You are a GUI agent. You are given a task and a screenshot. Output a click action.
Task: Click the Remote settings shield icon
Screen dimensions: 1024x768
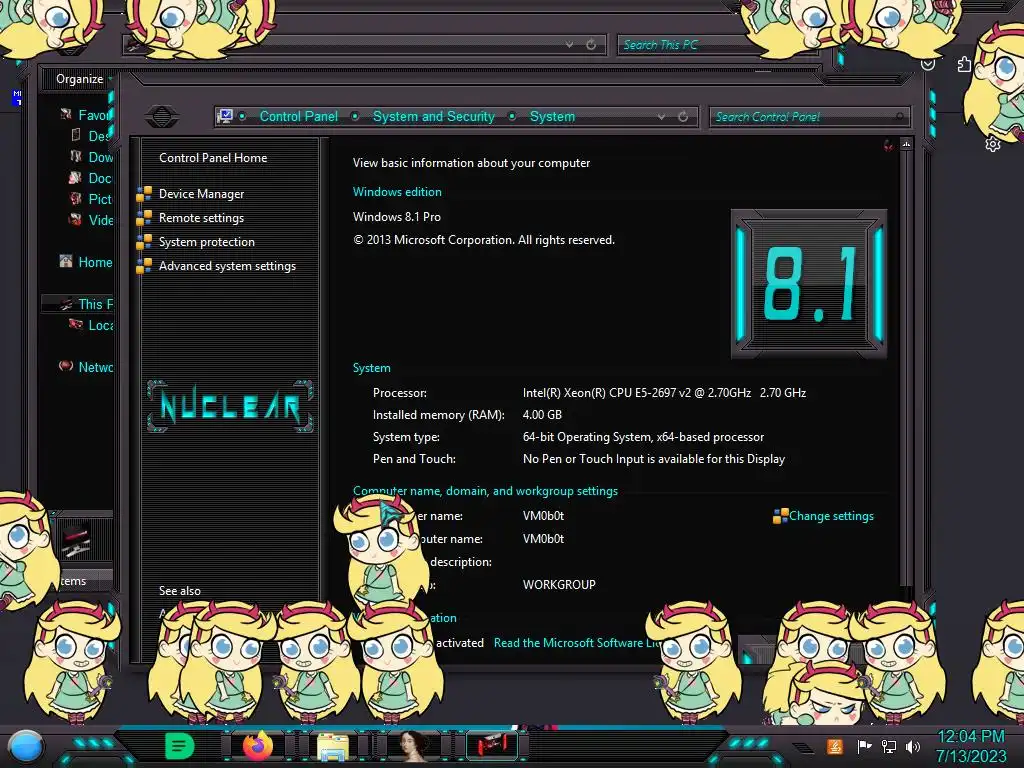(144, 218)
